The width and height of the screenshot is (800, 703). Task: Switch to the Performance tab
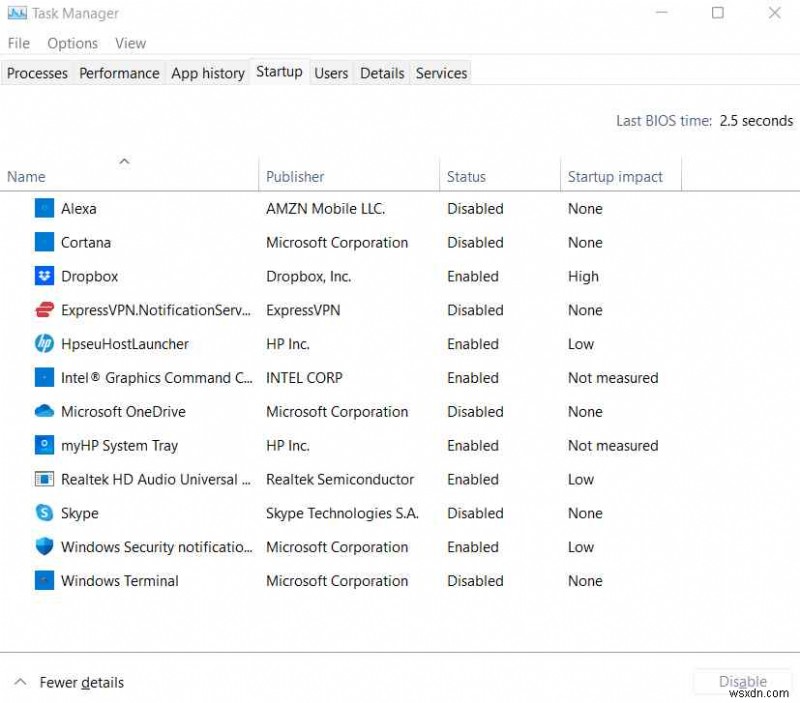pyautogui.click(x=119, y=73)
